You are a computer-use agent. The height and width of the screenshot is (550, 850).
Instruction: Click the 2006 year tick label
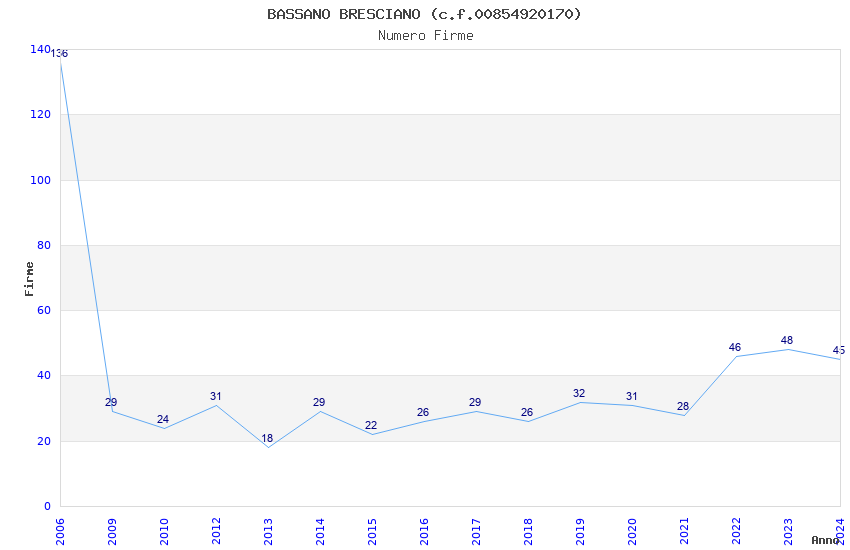60,531
